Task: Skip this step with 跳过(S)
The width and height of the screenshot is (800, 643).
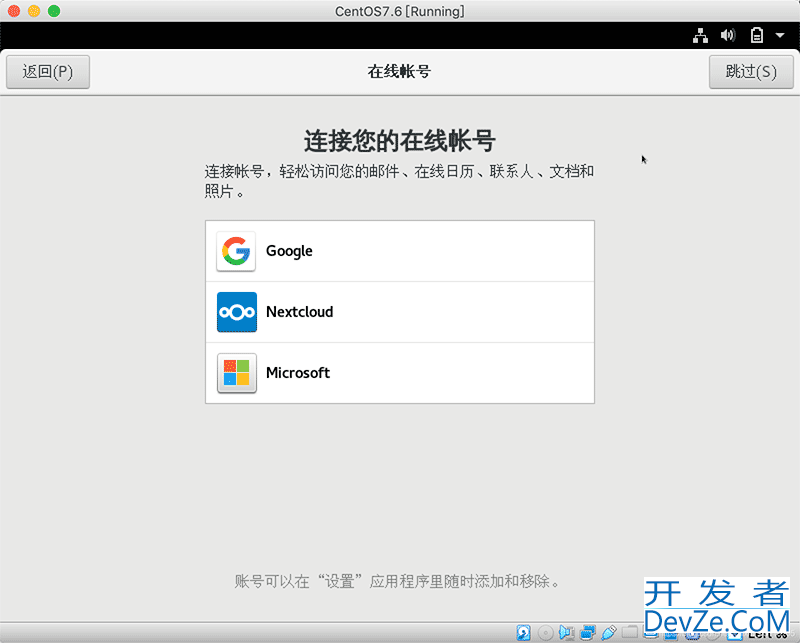Action: [751, 72]
